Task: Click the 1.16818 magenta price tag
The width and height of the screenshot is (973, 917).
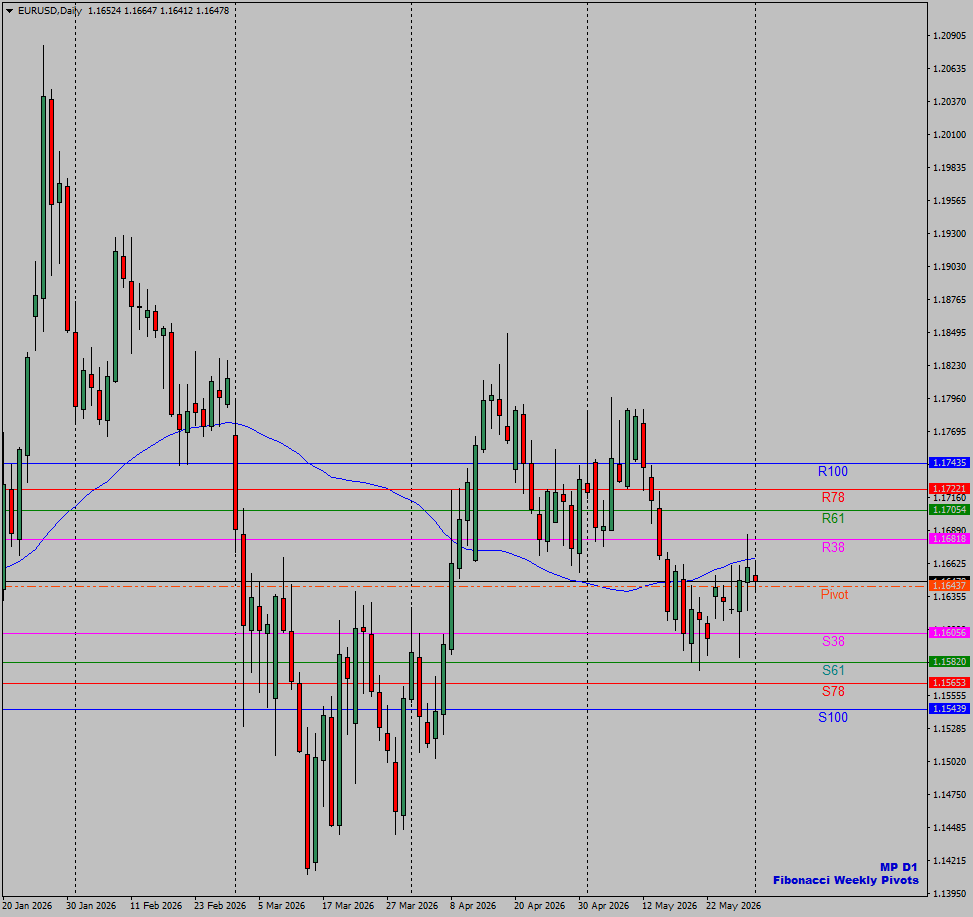Action: [x=949, y=539]
